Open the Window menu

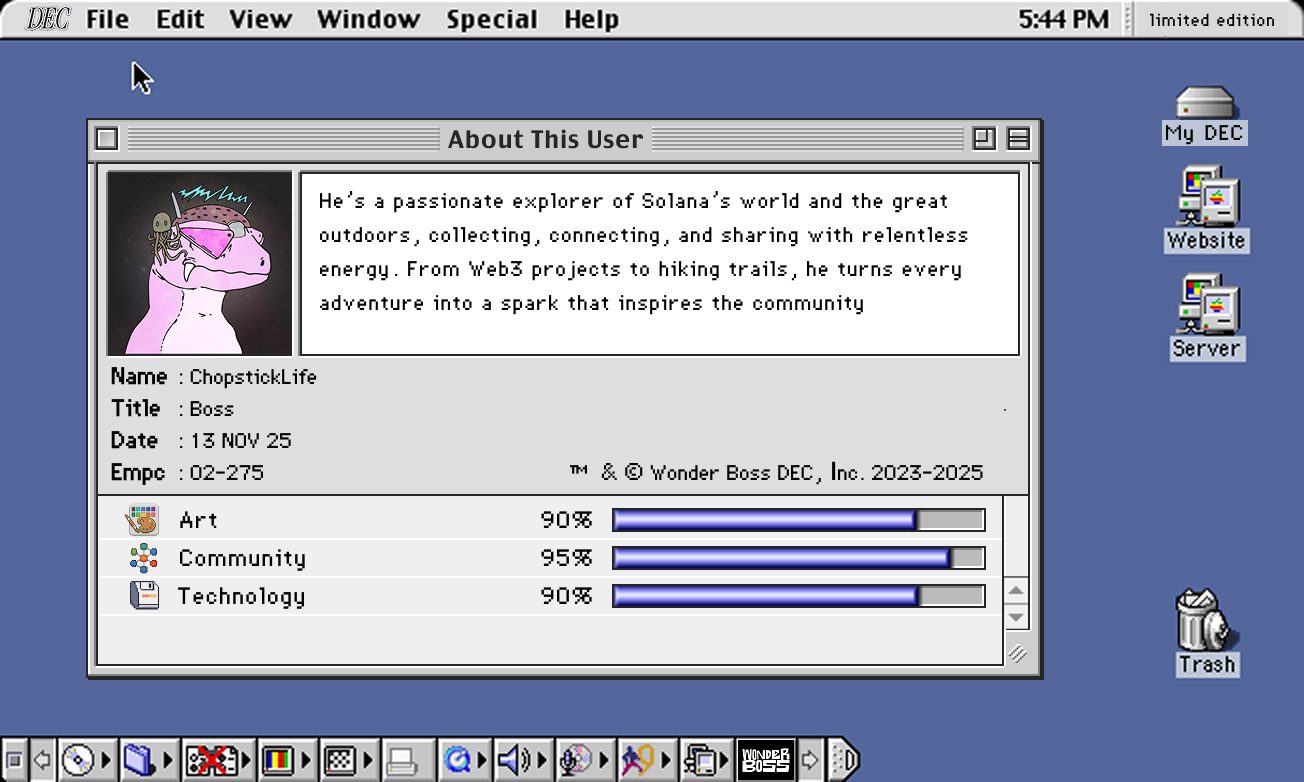(368, 19)
